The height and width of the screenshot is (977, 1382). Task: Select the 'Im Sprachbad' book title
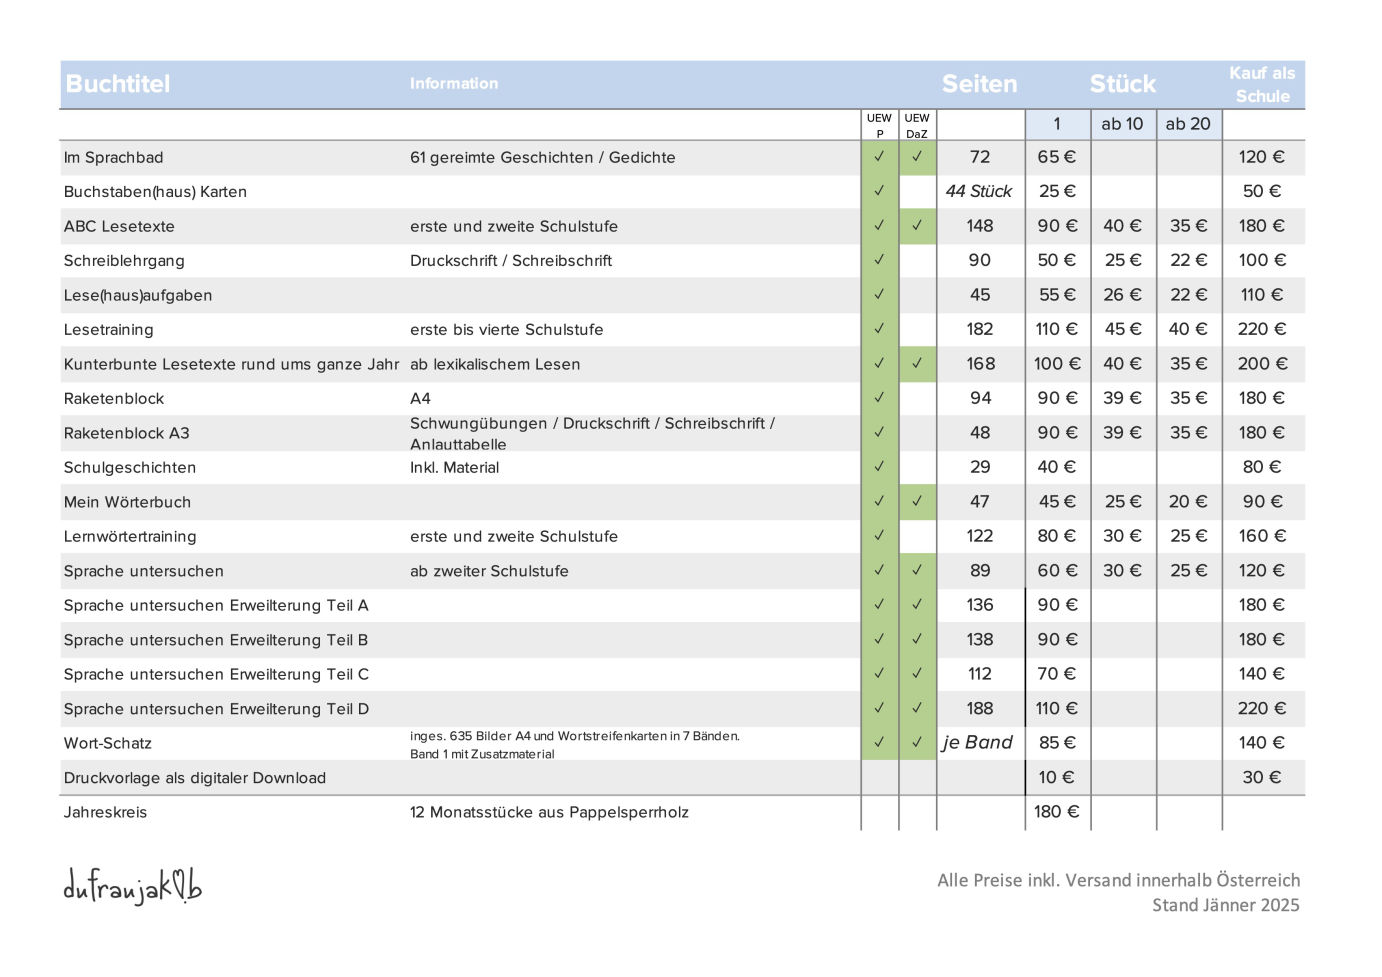click(x=113, y=158)
